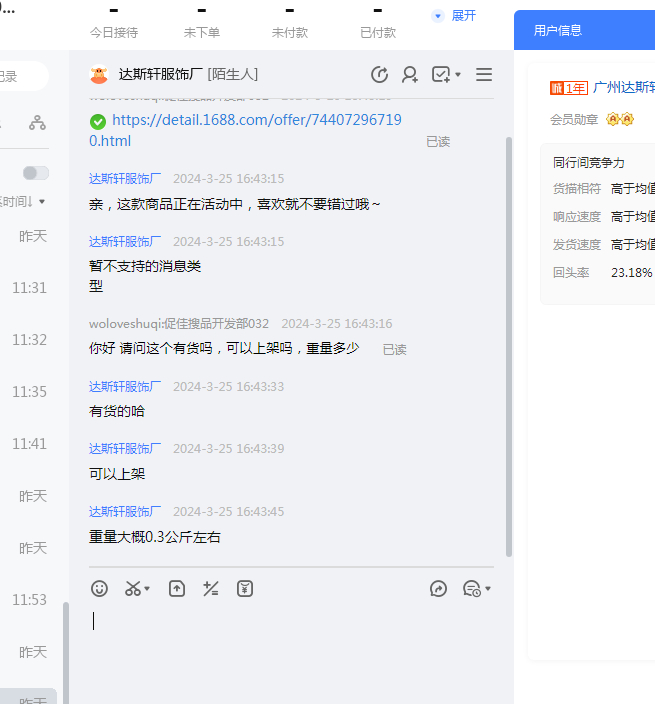The image size is (655, 704).
Task: Click the forward message arrow icon
Action: point(438,589)
